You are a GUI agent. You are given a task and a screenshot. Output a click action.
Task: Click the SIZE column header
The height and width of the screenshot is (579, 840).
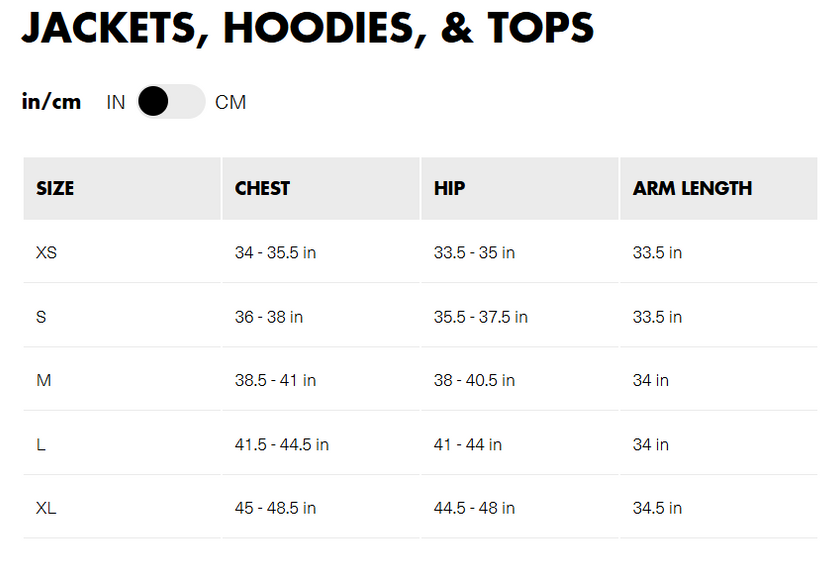tap(55, 188)
